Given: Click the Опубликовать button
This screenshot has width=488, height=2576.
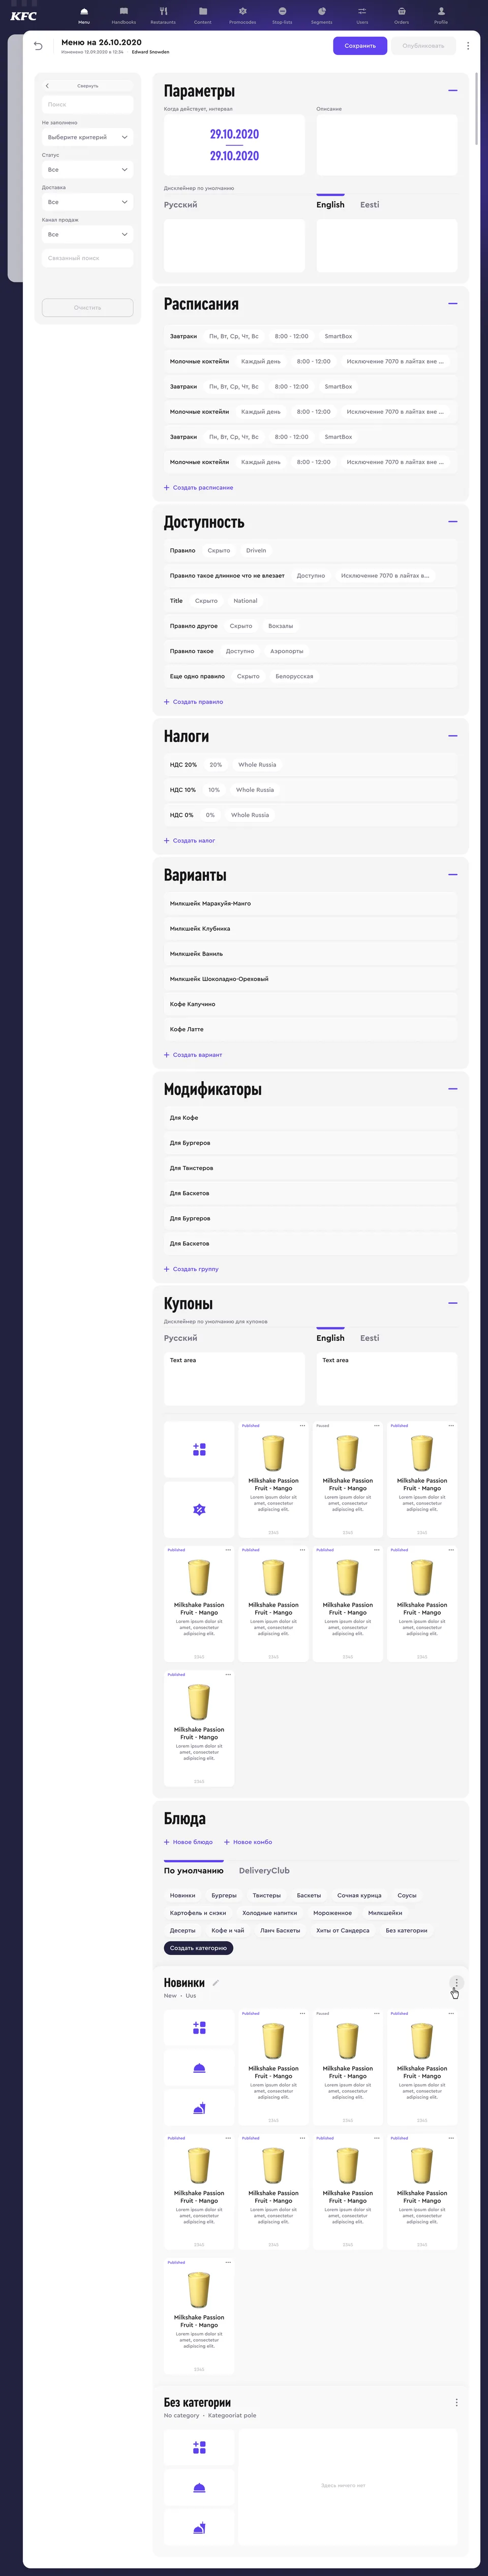Looking at the screenshot, I should pyautogui.click(x=423, y=46).
